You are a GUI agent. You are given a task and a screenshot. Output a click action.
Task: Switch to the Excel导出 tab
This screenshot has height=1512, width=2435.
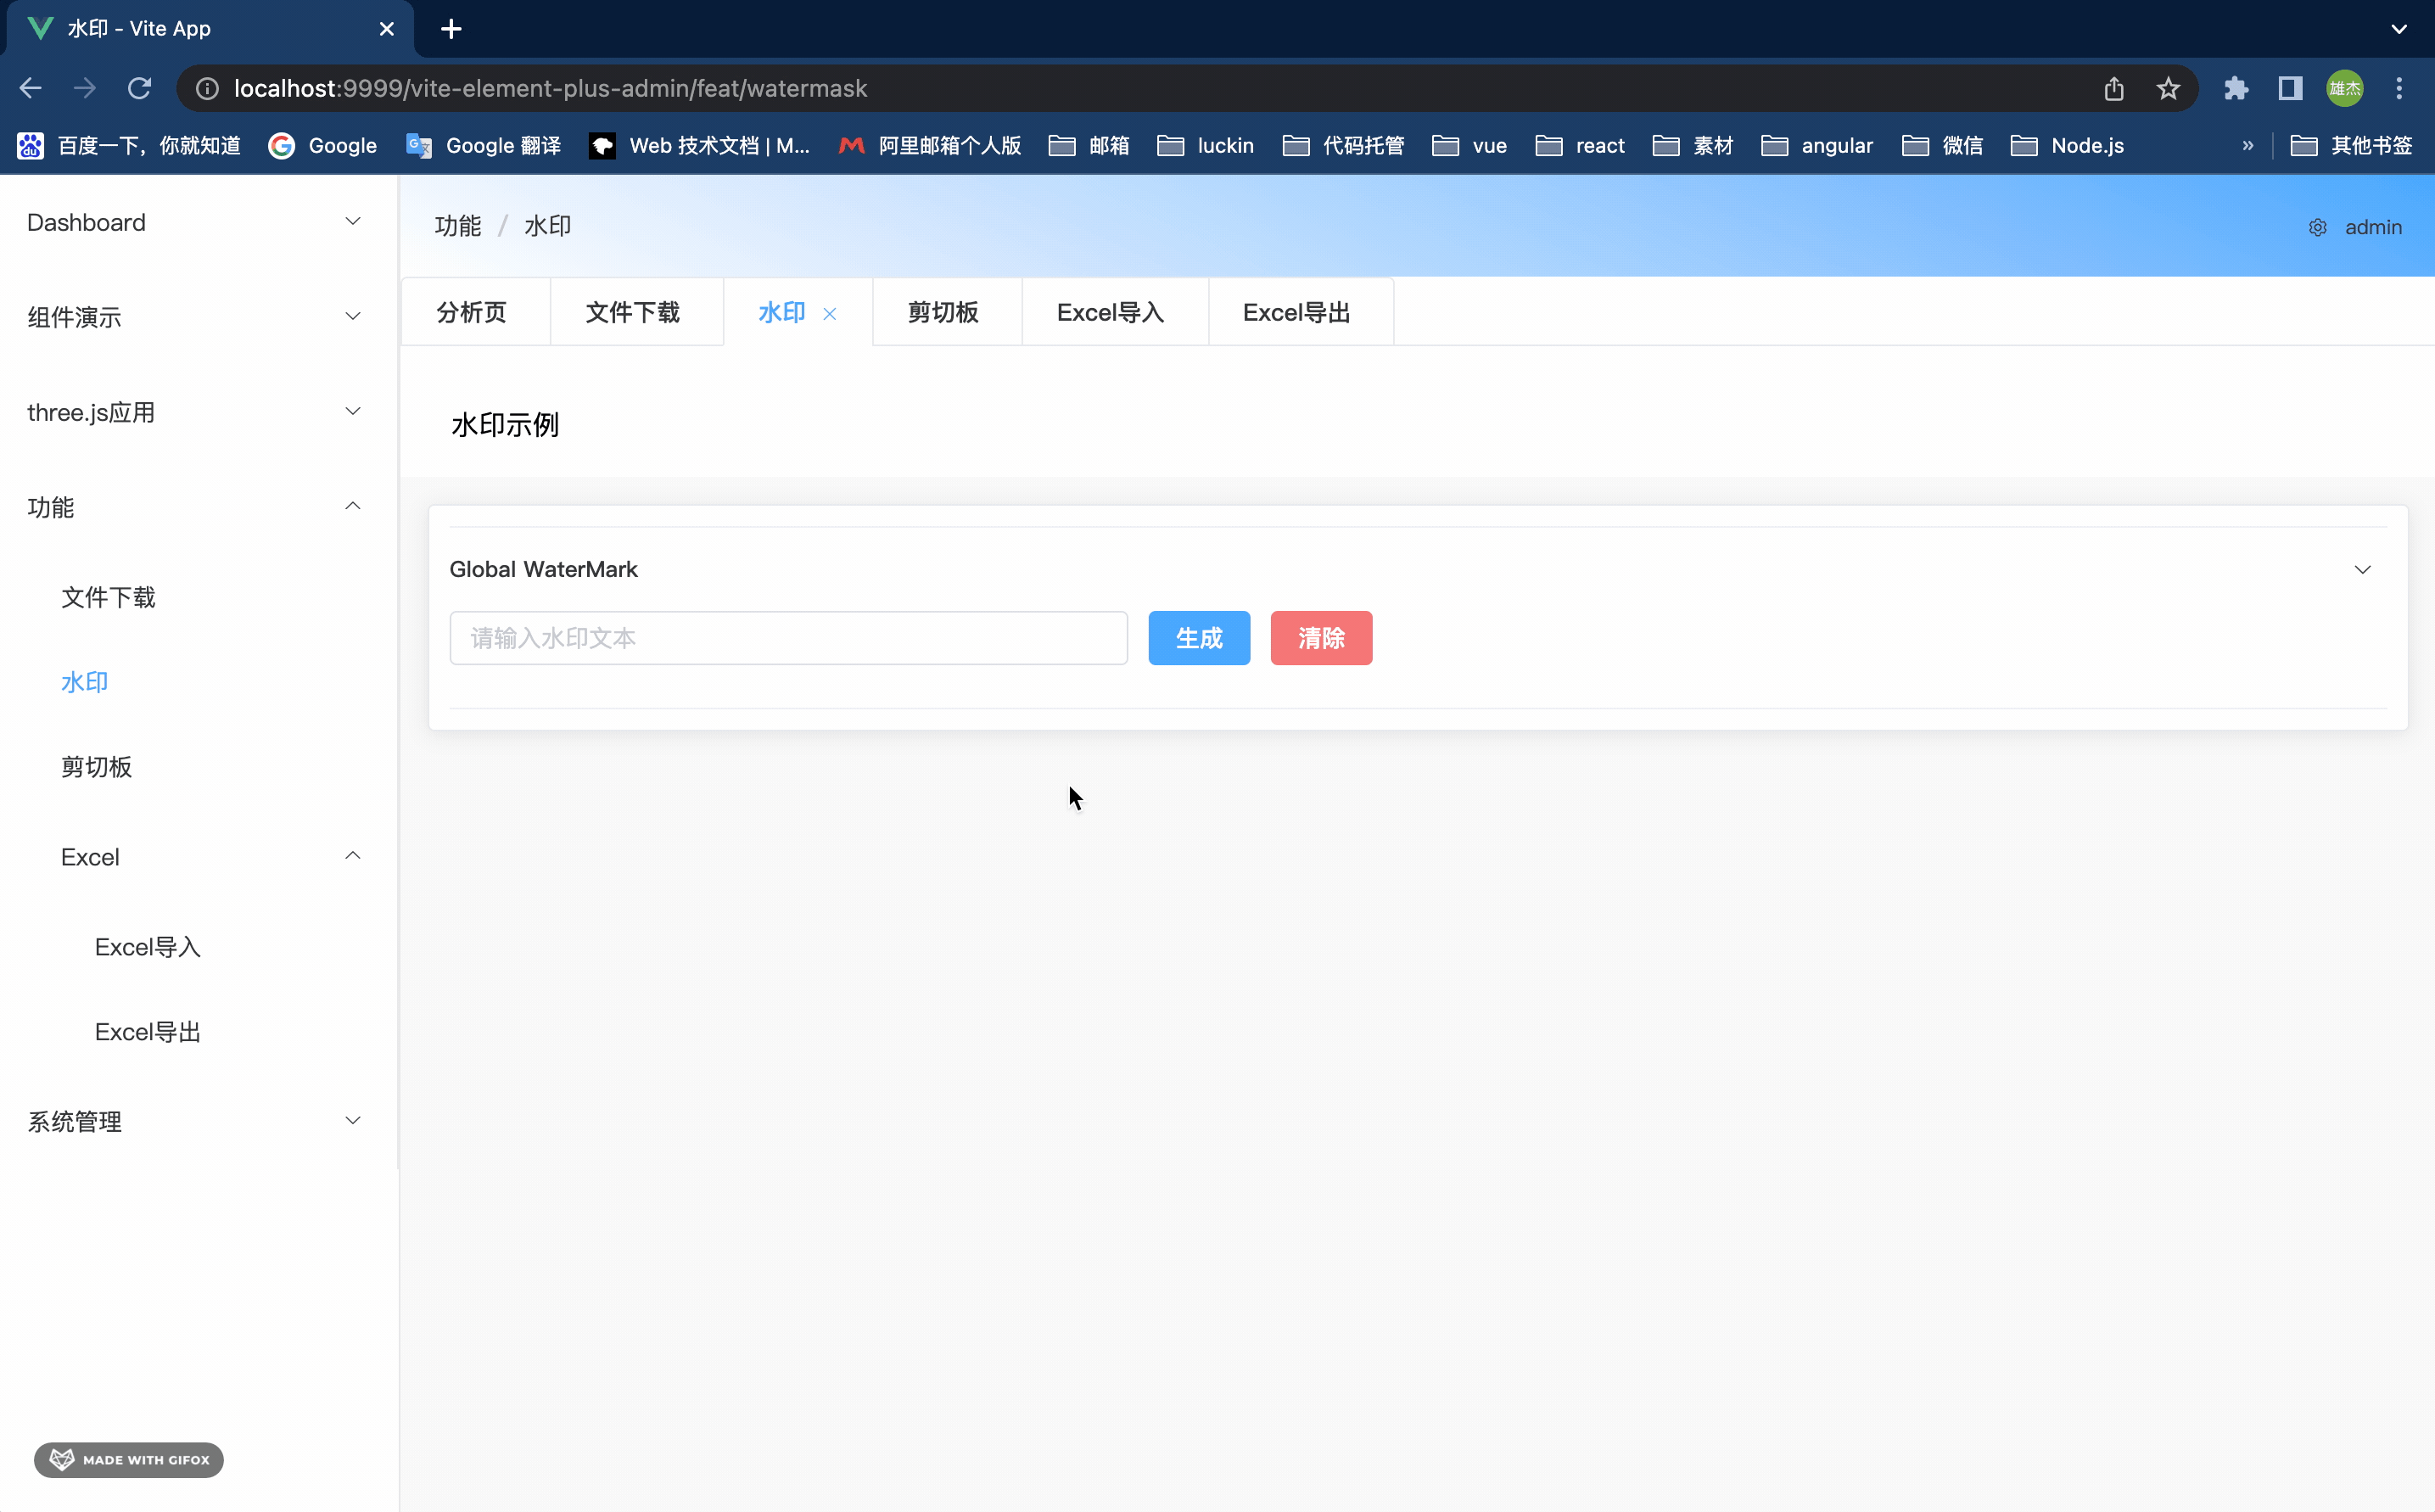[x=1296, y=313]
